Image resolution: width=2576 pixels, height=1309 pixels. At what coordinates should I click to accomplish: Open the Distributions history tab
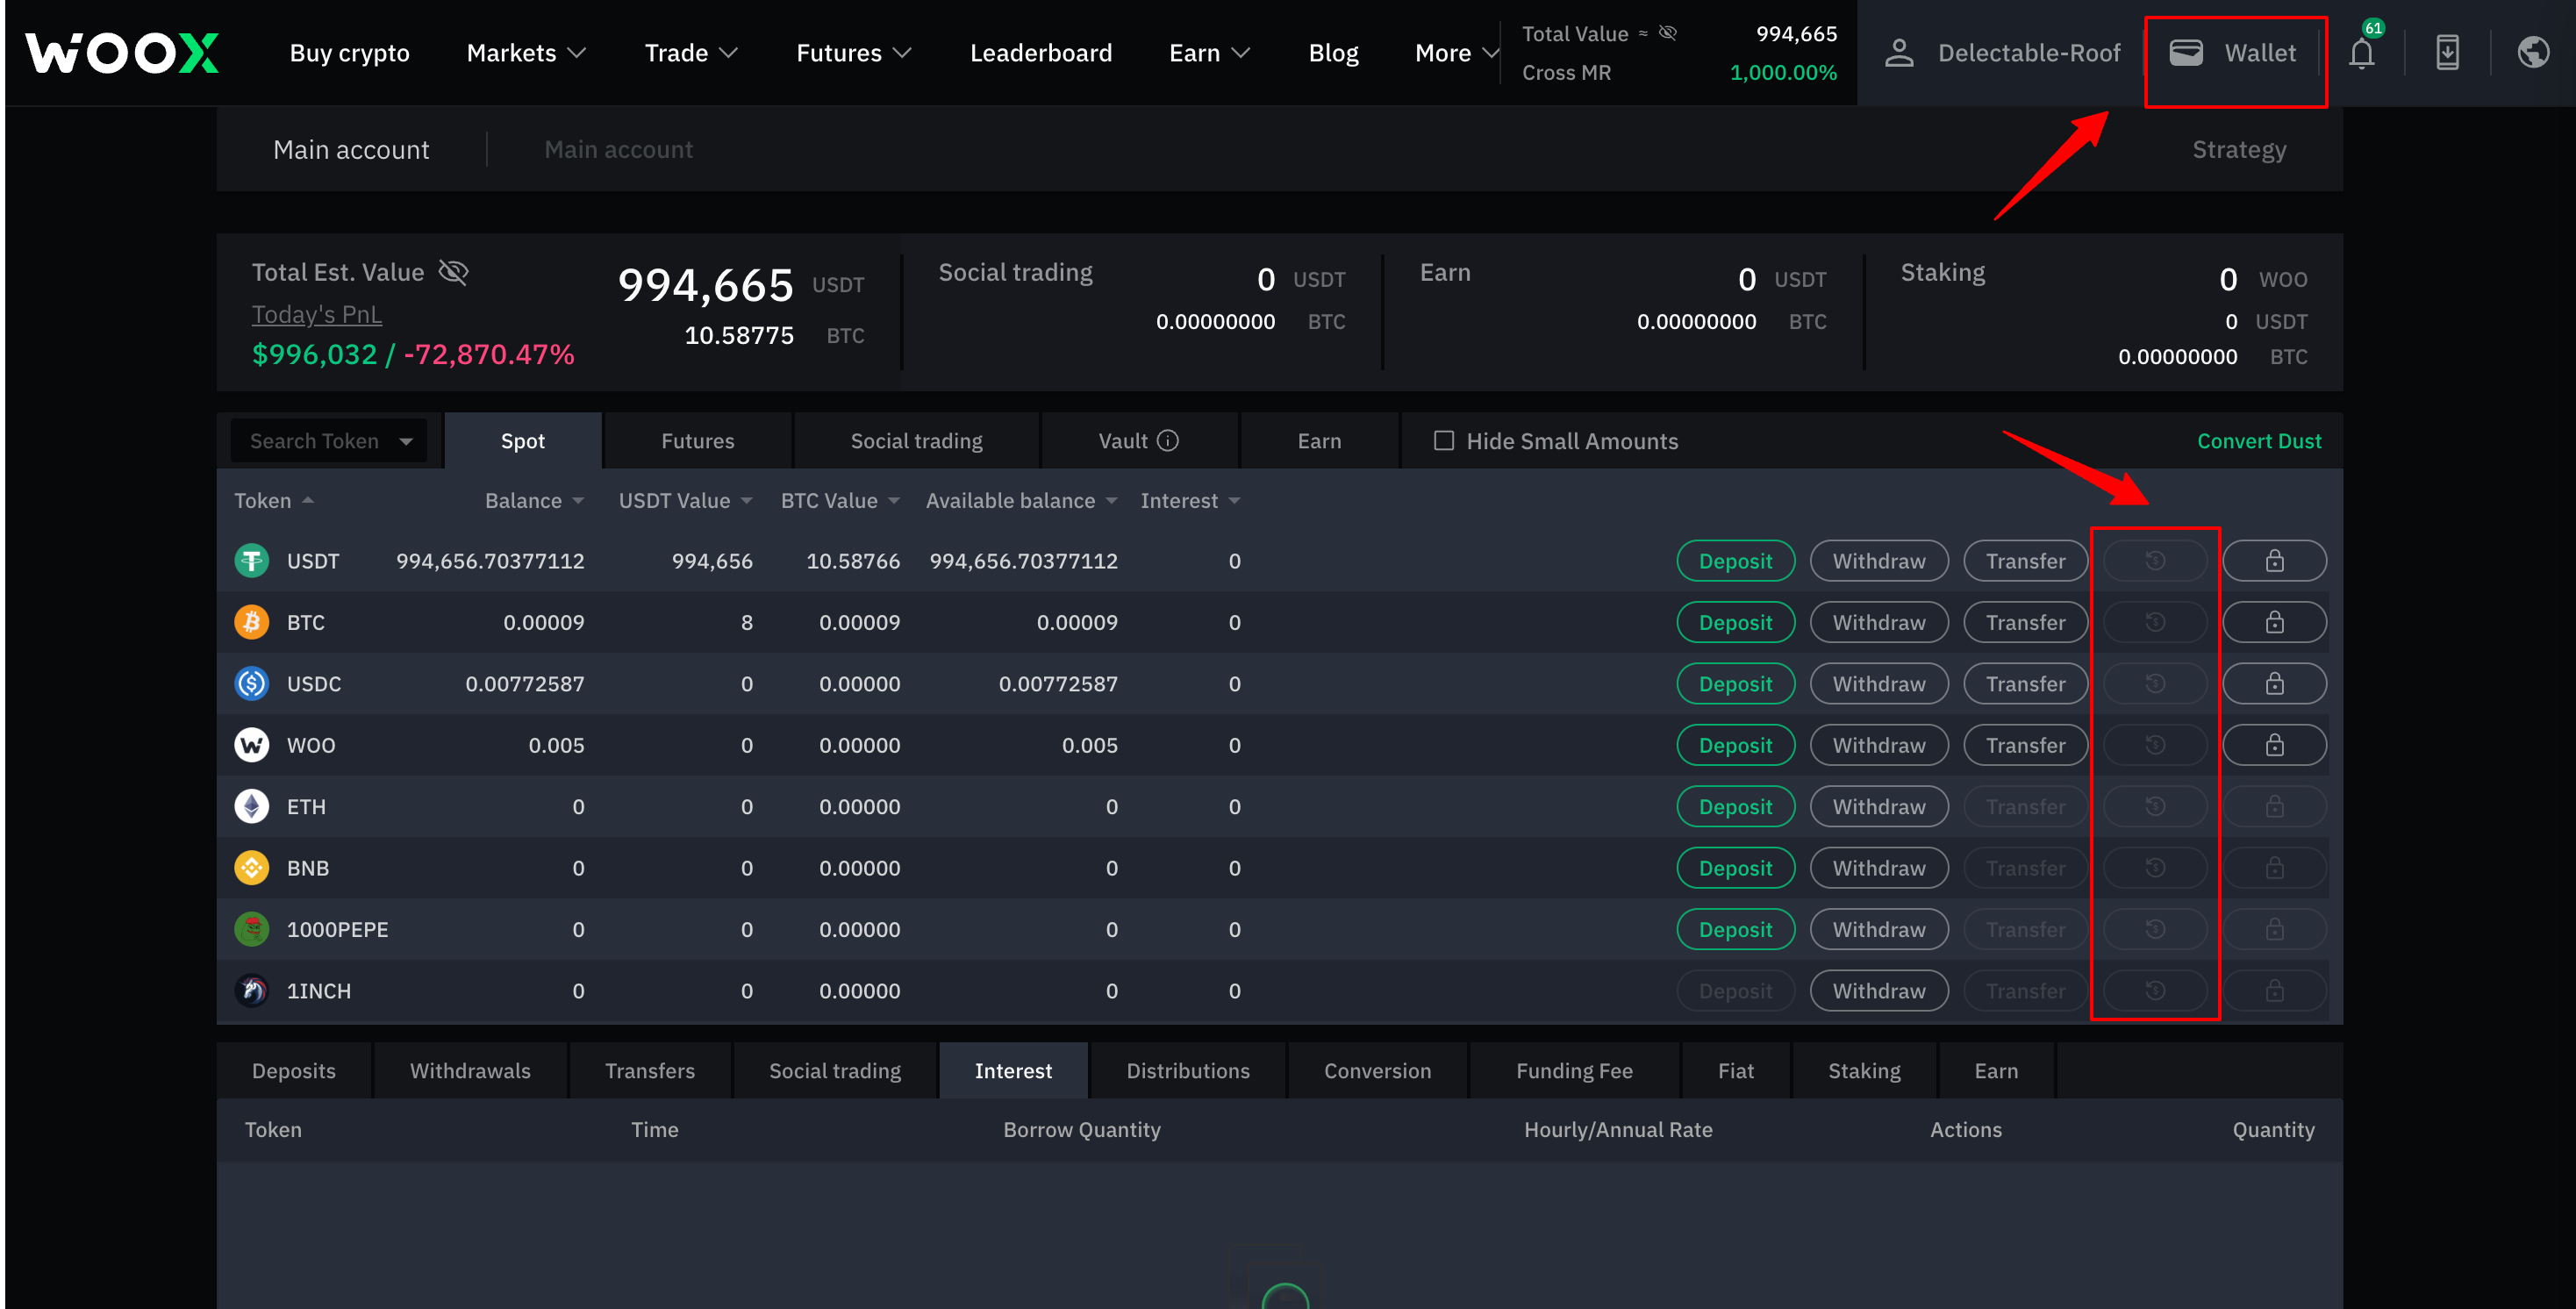coord(1188,1071)
